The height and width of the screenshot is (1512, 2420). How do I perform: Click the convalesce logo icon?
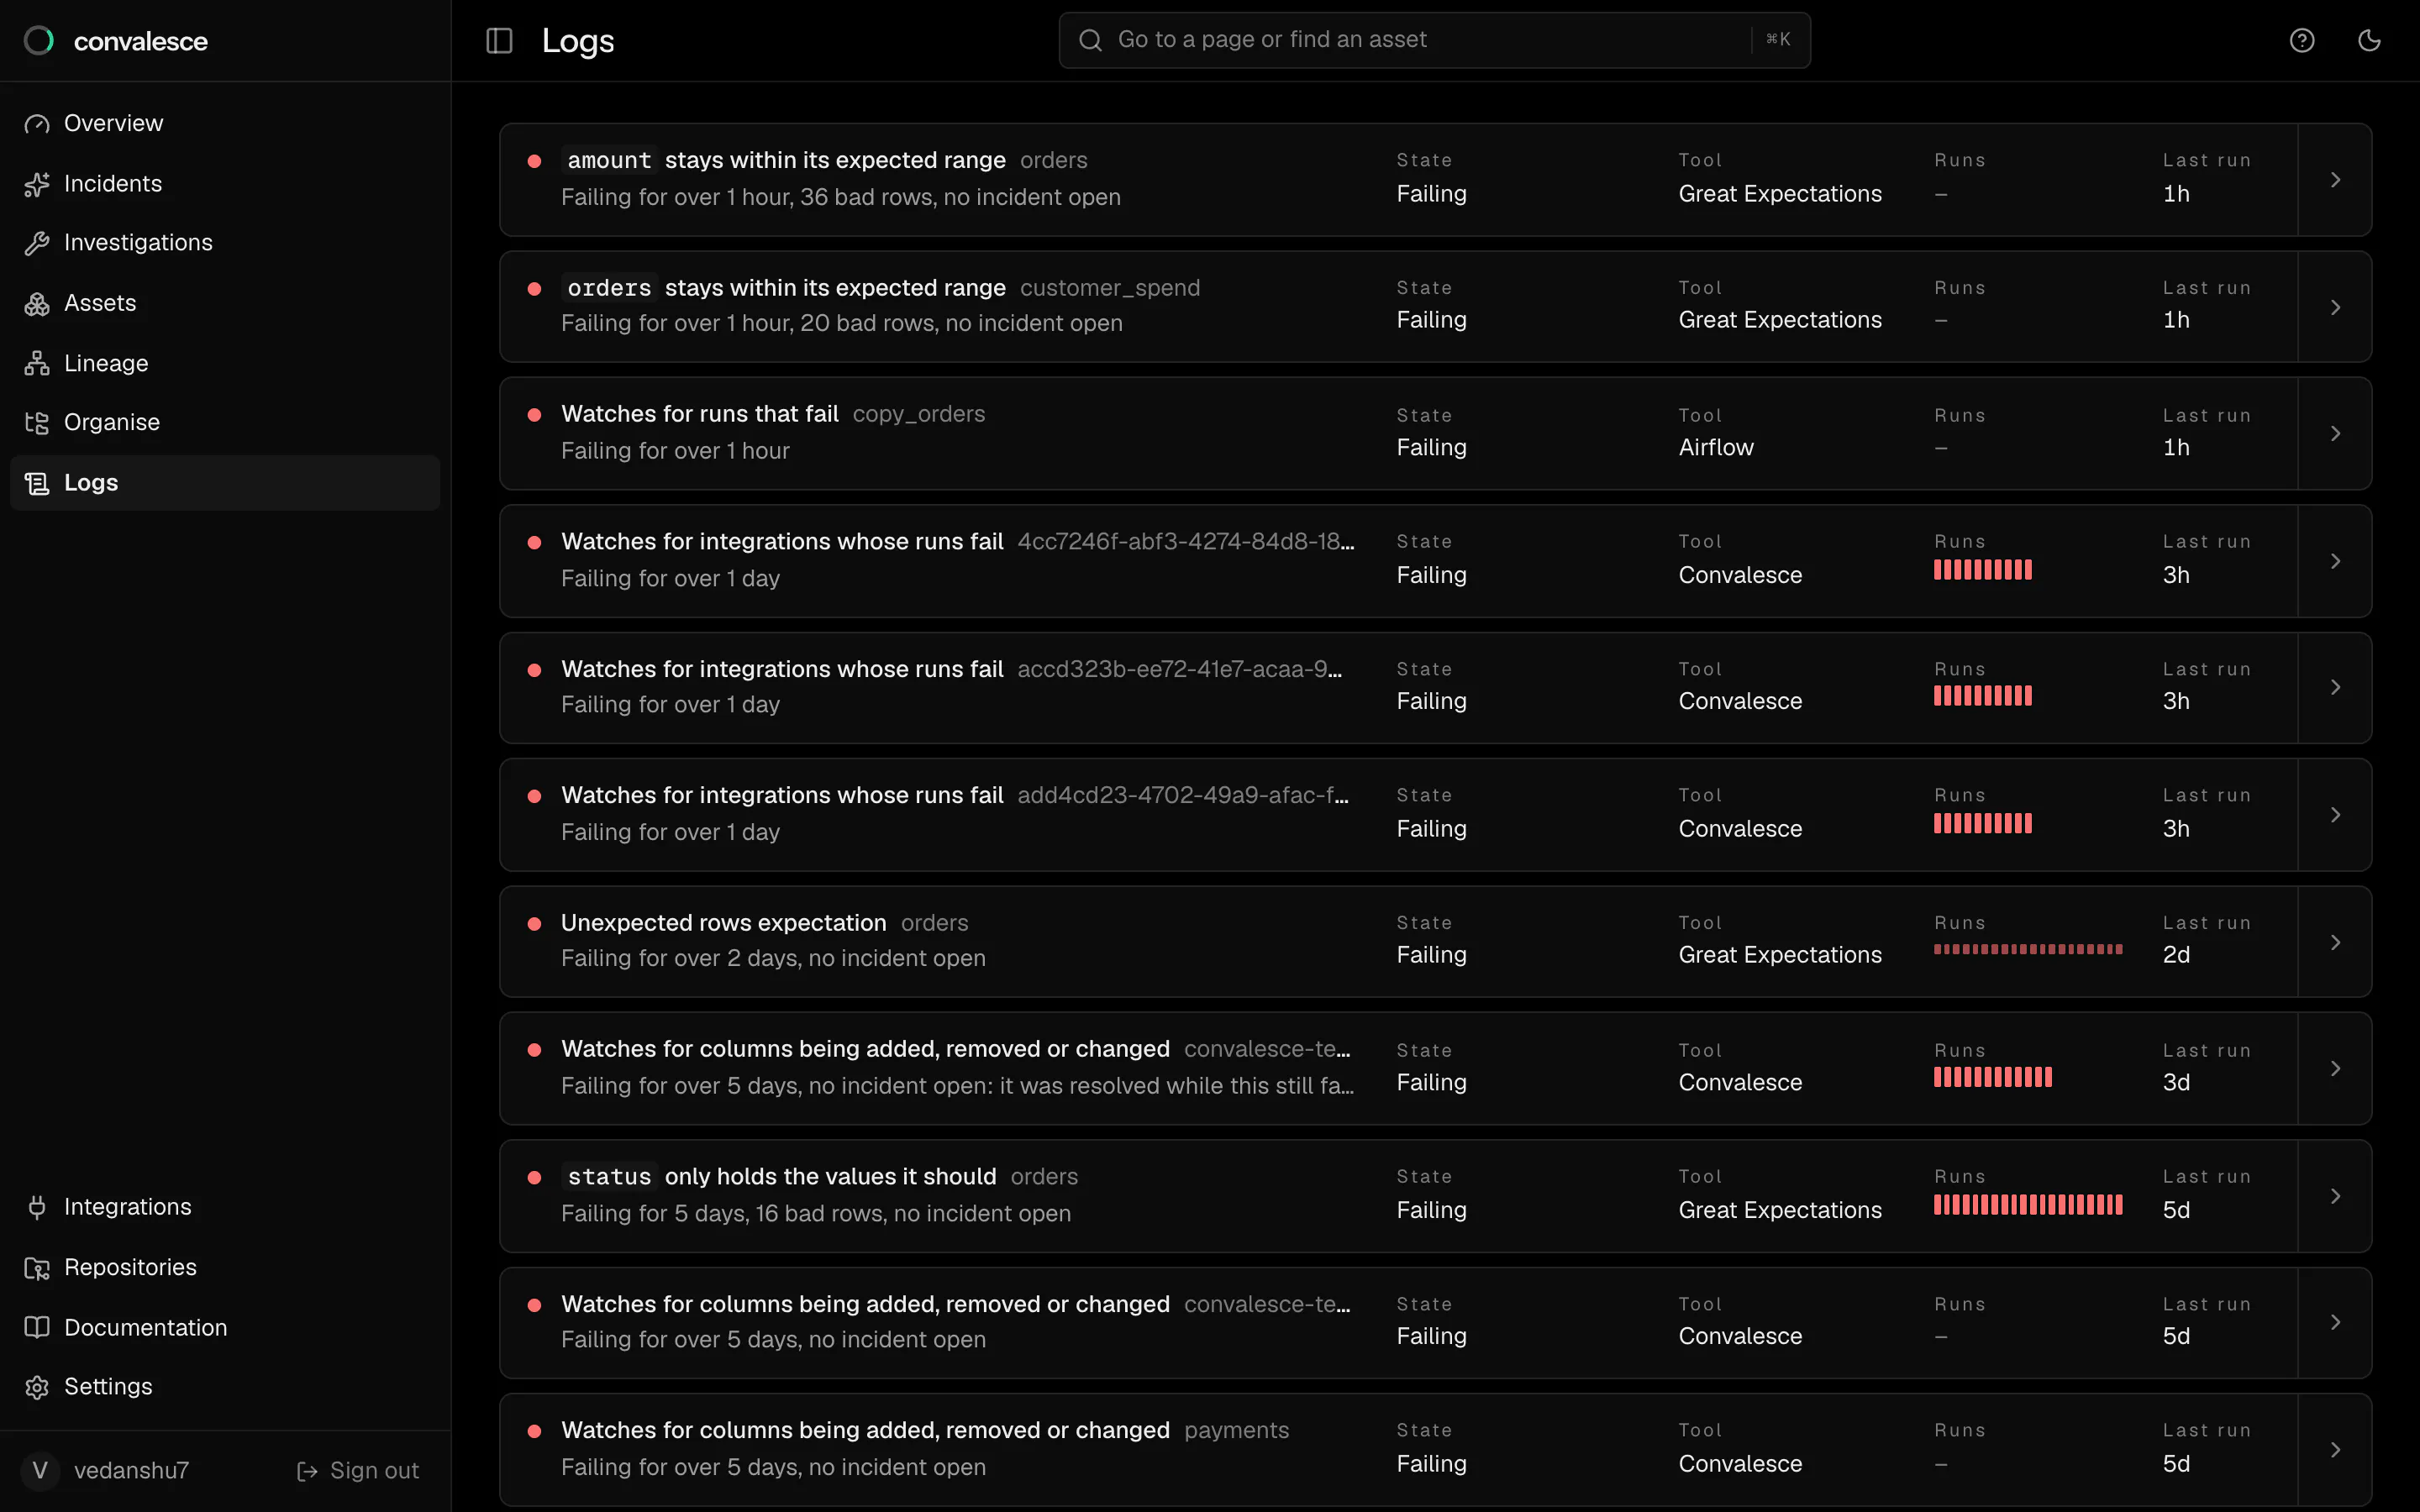38,41
